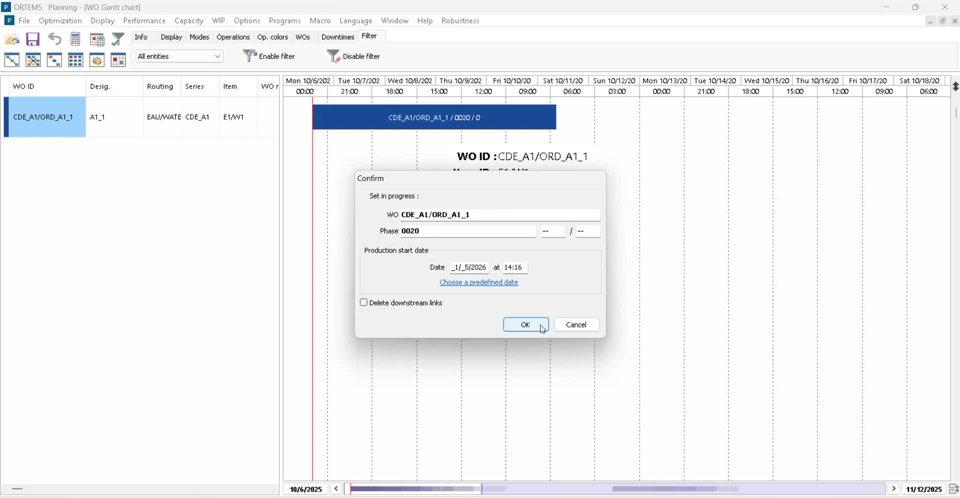The image size is (960, 498).
Task: Switch to the WOs tab
Action: pyautogui.click(x=302, y=37)
